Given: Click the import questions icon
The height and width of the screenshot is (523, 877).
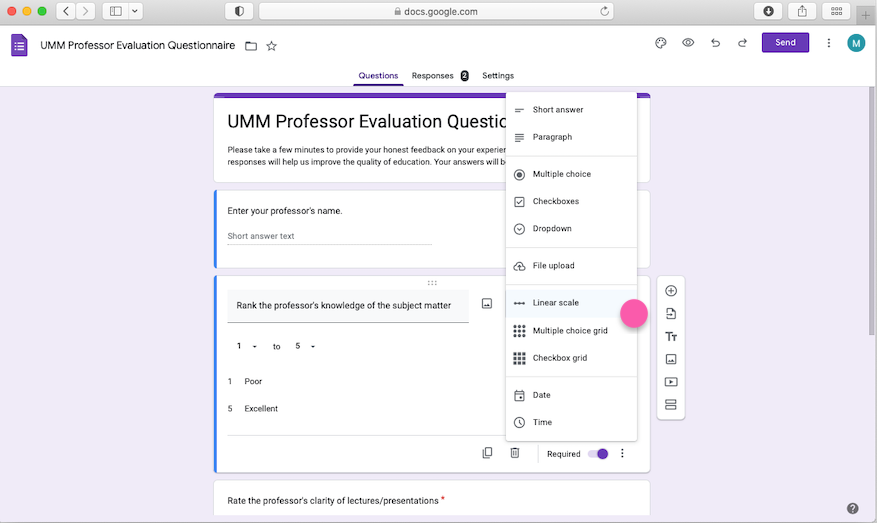Looking at the screenshot, I should [671, 314].
